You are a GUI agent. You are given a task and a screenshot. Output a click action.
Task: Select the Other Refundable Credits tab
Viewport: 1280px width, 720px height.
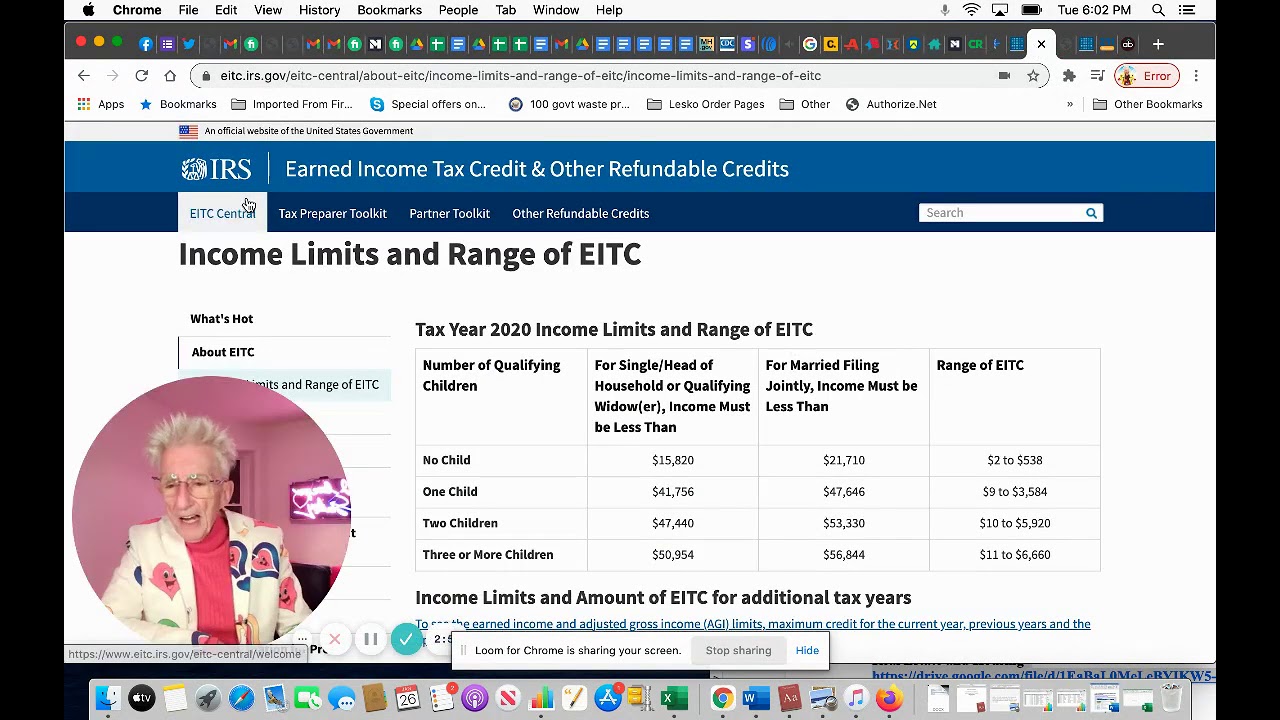[580, 213]
